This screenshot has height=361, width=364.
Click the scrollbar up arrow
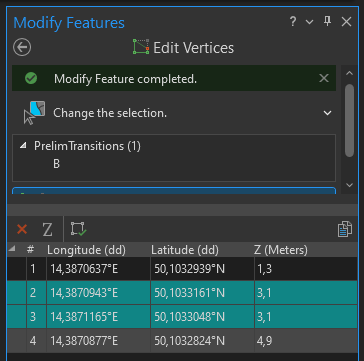click(349, 73)
